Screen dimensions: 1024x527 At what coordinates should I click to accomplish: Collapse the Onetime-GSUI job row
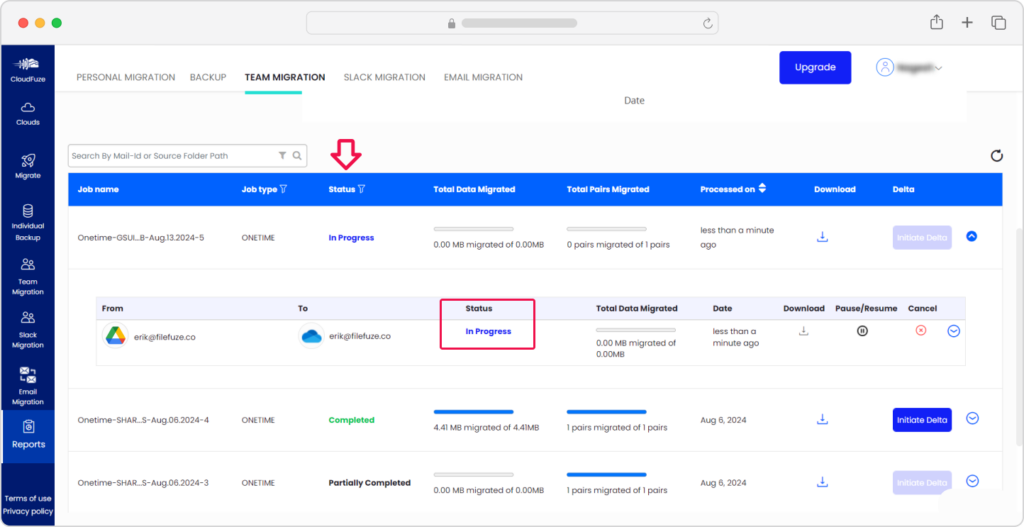pyautogui.click(x=971, y=236)
